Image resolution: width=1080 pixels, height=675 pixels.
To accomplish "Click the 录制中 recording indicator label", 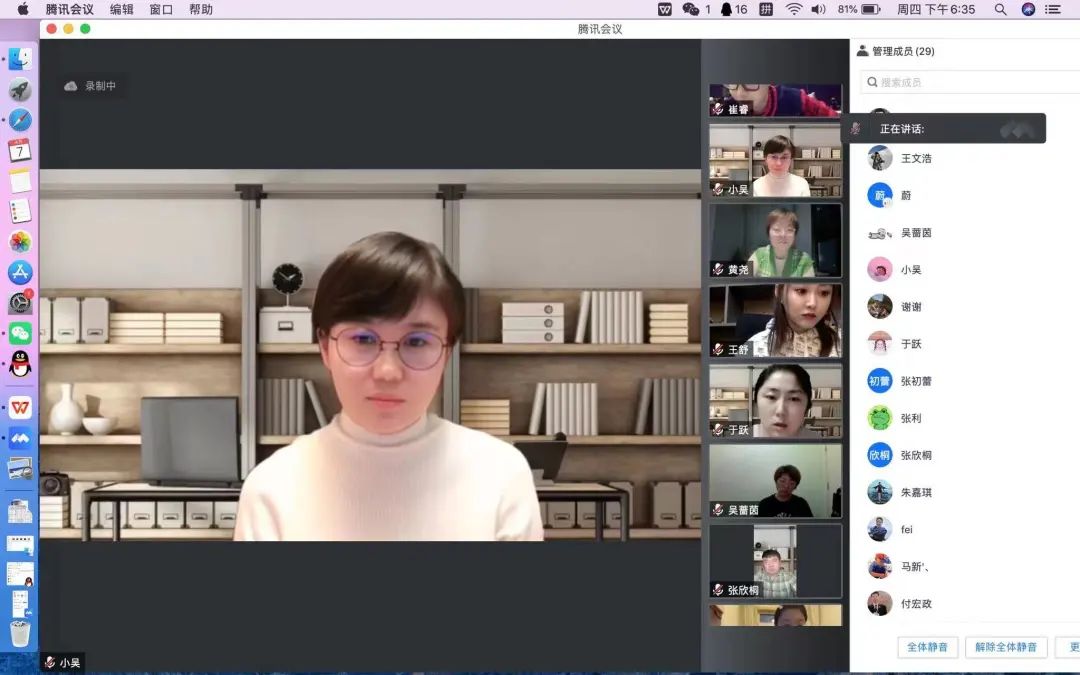I will (x=101, y=86).
